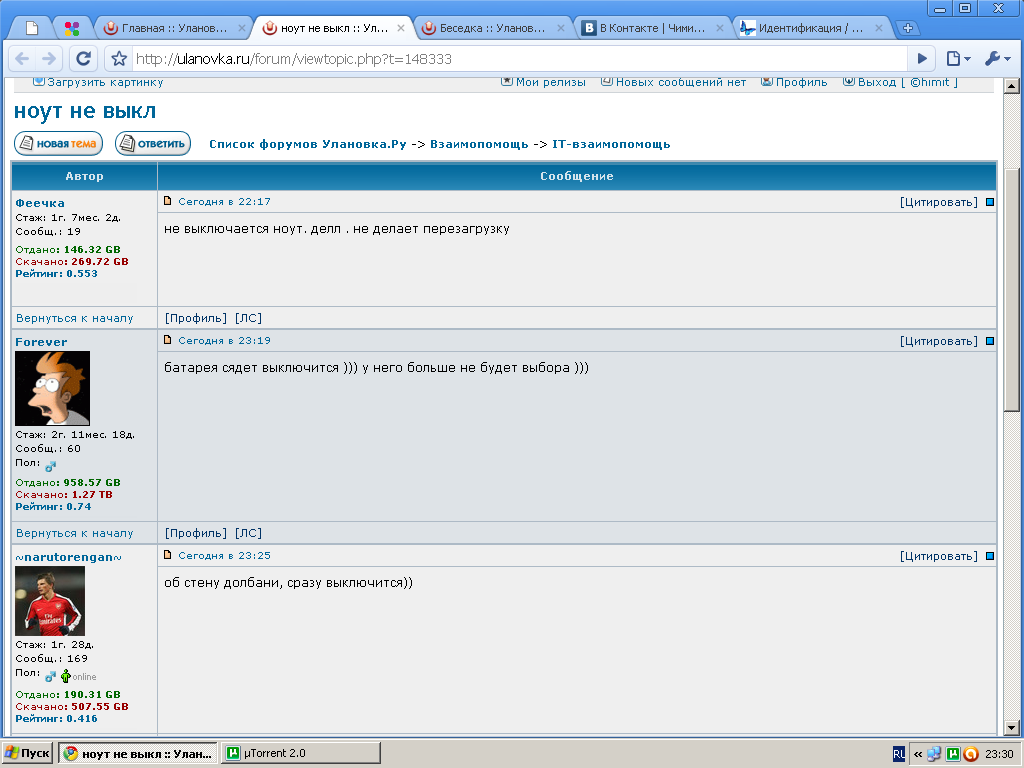Image resolution: width=1024 pixels, height=768 pixels.
Task: Close the ноут не выкл tab
Action: (401, 28)
